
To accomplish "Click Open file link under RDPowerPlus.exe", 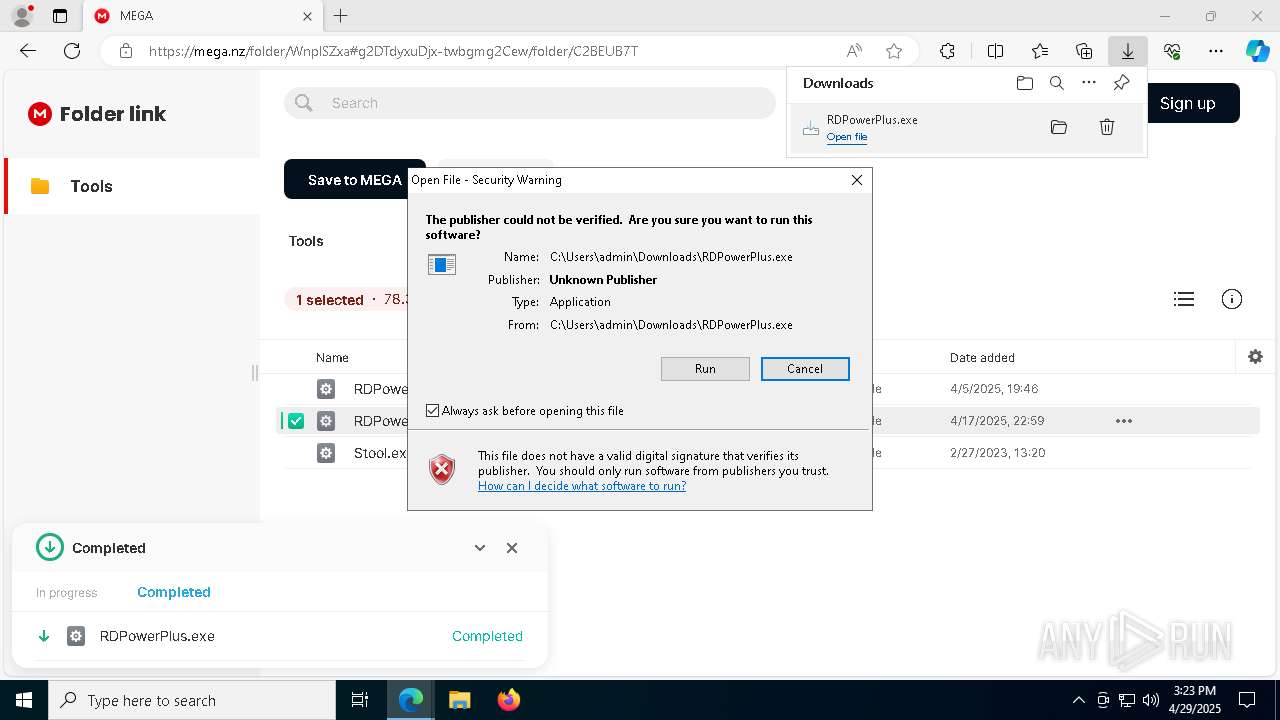I will (x=847, y=137).
